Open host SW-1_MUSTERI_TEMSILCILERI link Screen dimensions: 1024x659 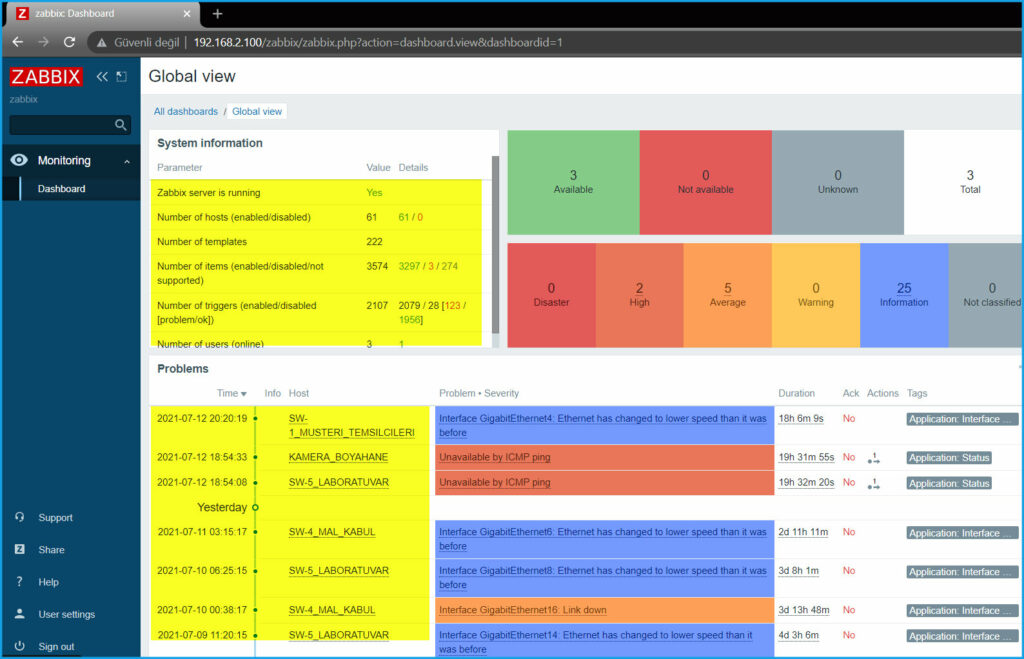[351, 425]
